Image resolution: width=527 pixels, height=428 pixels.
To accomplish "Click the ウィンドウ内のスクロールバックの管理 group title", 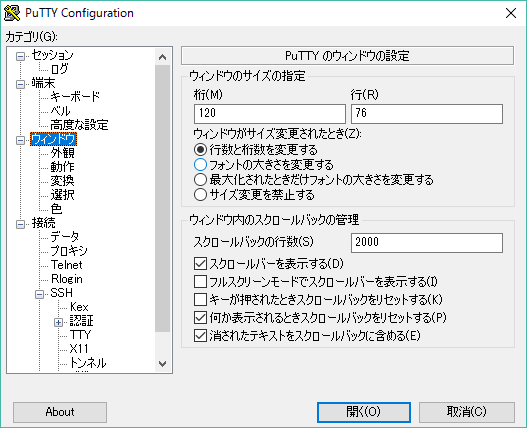I will 274,220.
